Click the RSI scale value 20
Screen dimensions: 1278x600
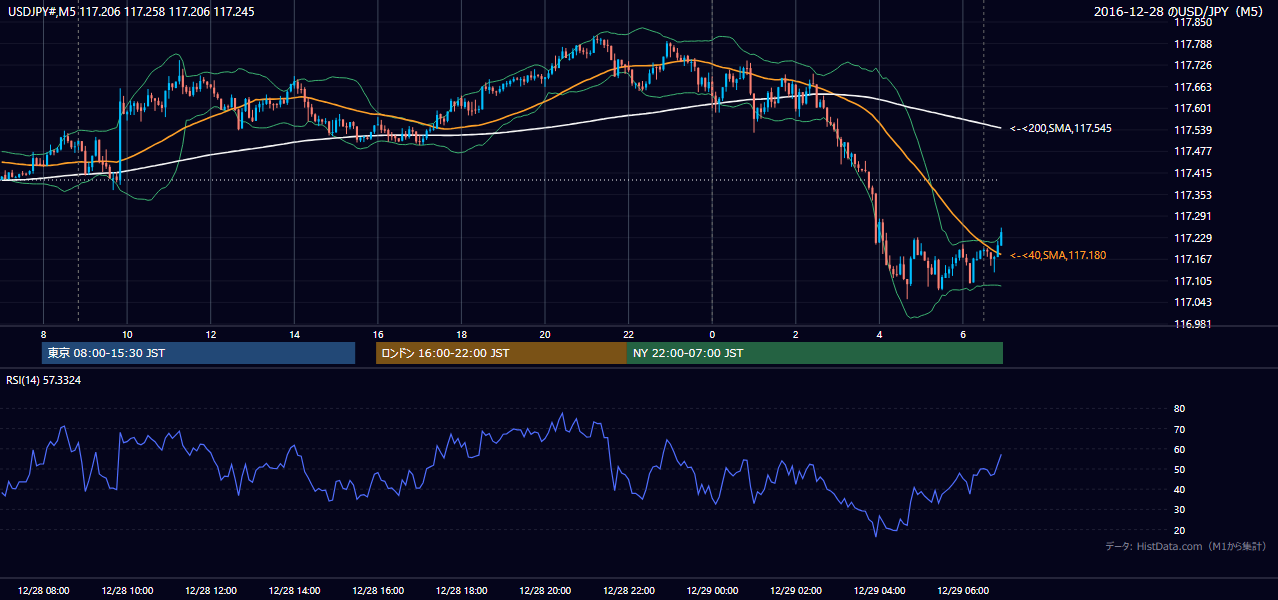pos(1180,530)
